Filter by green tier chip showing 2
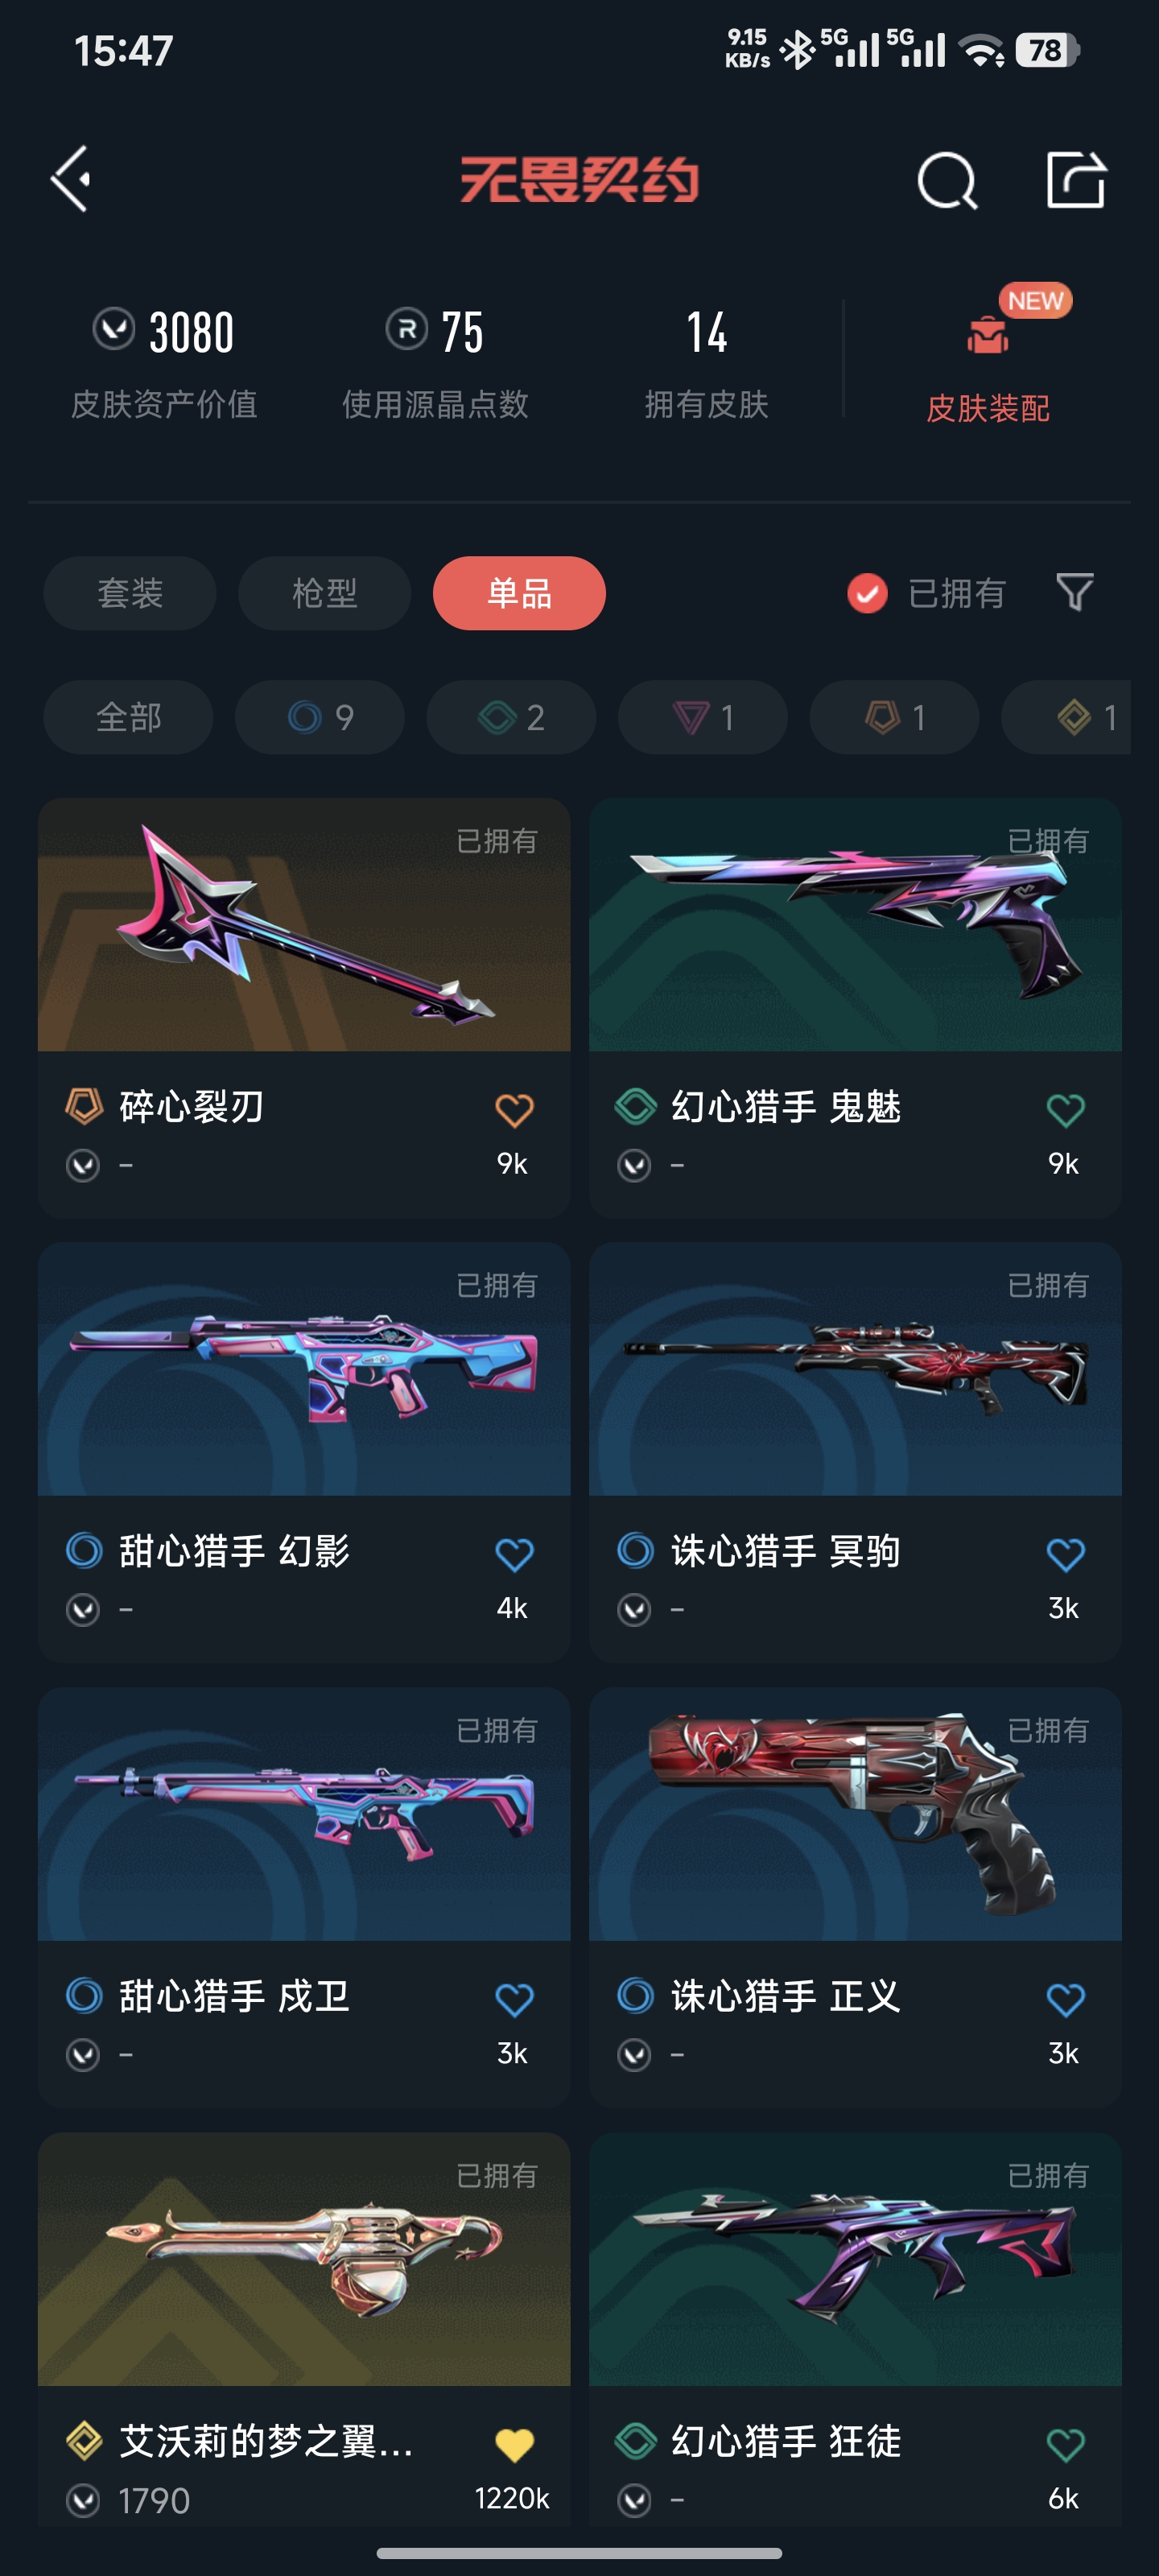The height and width of the screenshot is (2576, 1159). pyautogui.click(x=511, y=717)
